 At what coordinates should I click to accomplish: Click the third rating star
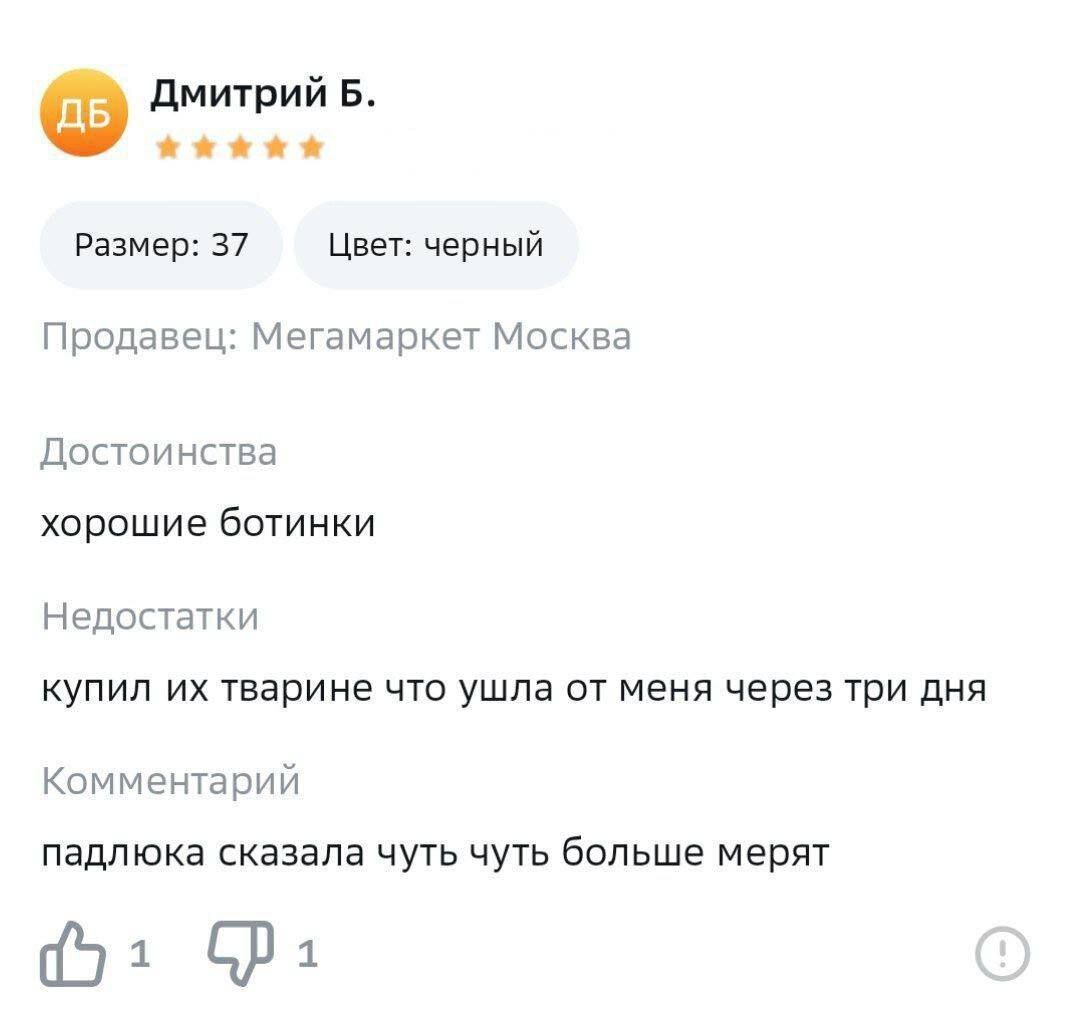click(x=240, y=149)
